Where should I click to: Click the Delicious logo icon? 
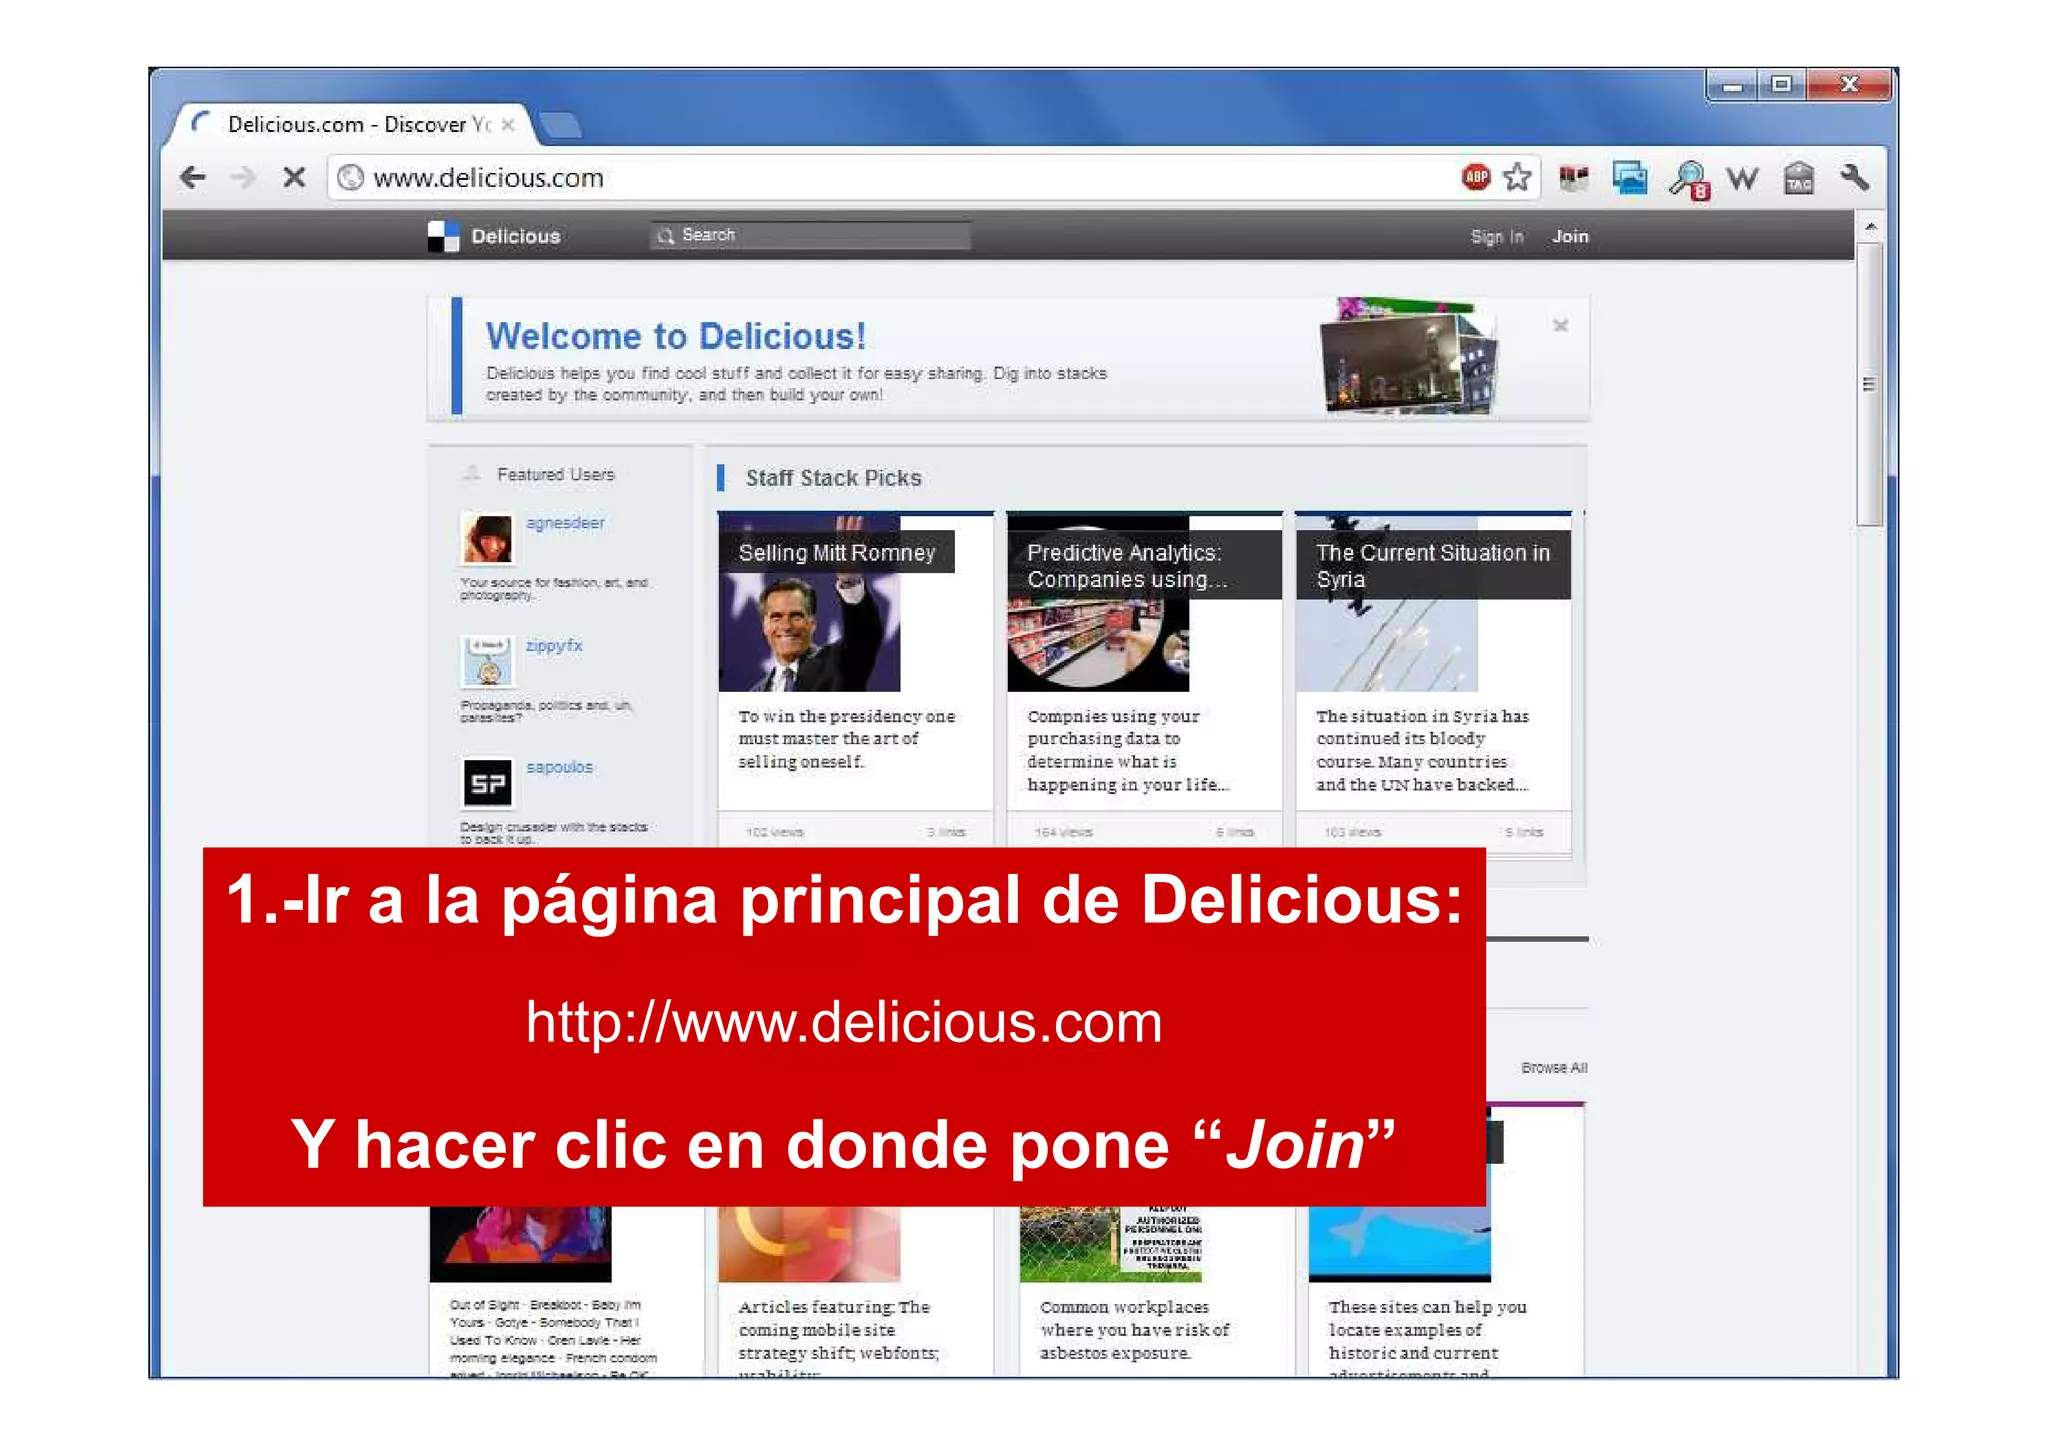(x=443, y=236)
